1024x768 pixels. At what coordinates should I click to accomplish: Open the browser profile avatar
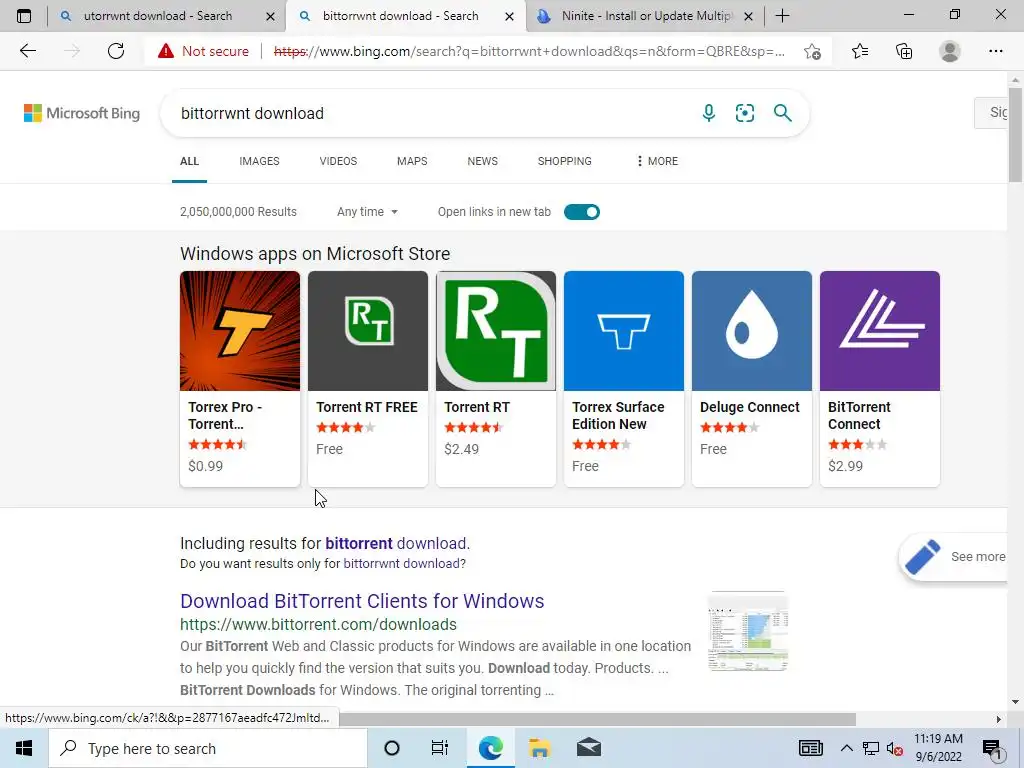(x=950, y=51)
